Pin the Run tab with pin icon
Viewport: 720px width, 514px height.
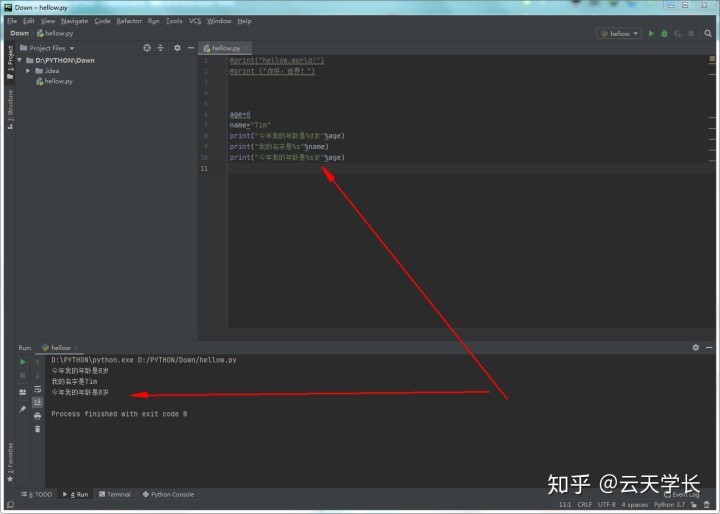[22, 409]
